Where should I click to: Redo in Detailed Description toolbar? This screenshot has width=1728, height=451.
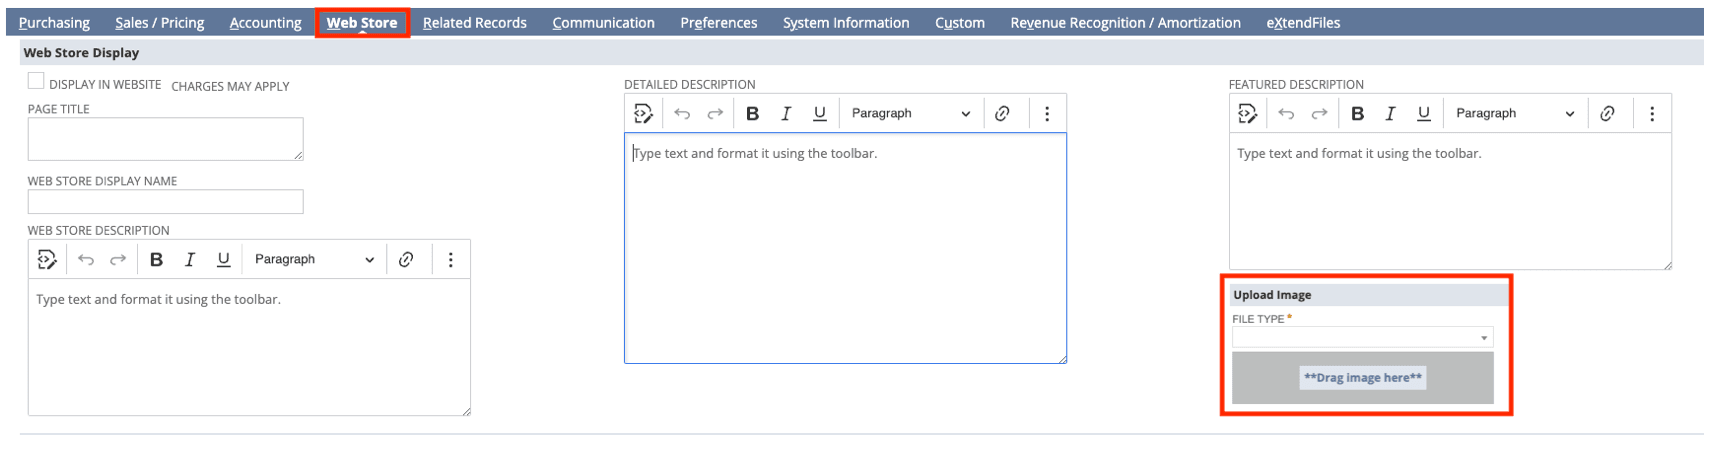715,114
